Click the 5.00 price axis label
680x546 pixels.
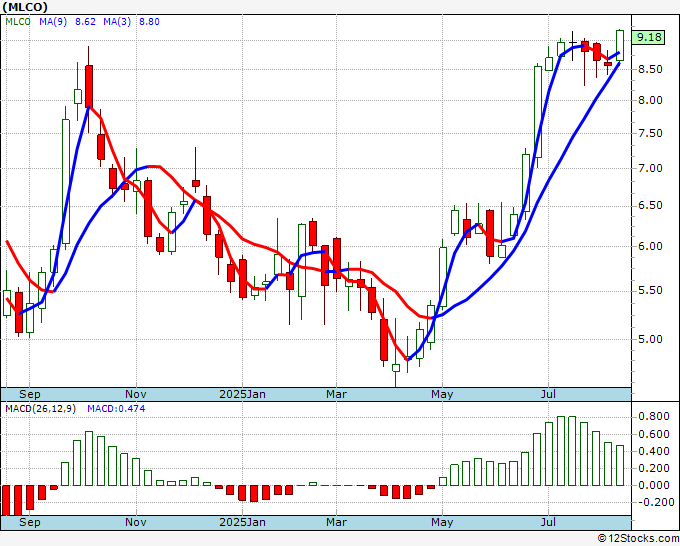point(650,339)
